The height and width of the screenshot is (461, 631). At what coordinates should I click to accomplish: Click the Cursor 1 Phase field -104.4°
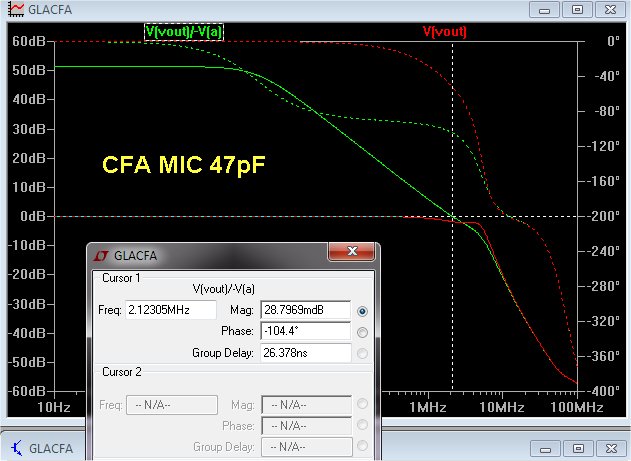click(306, 331)
